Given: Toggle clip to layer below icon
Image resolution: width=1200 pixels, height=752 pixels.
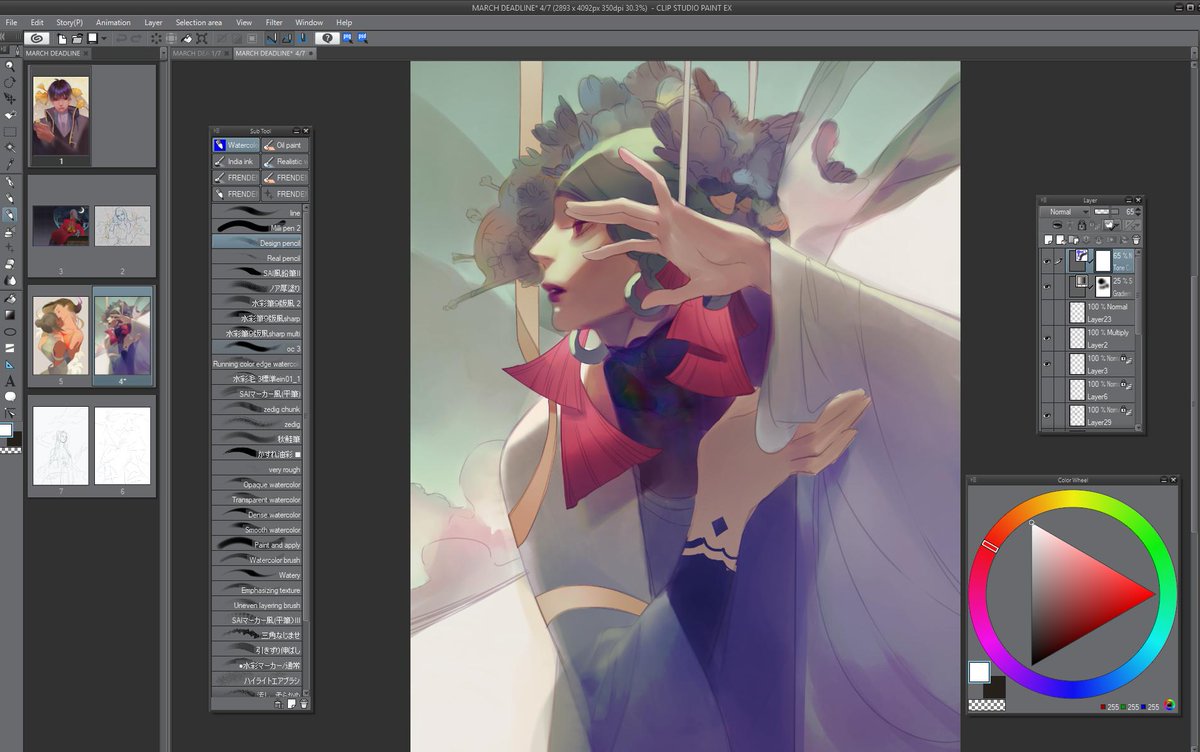Looking at the screenshot, I should (x=1058, y=226).
